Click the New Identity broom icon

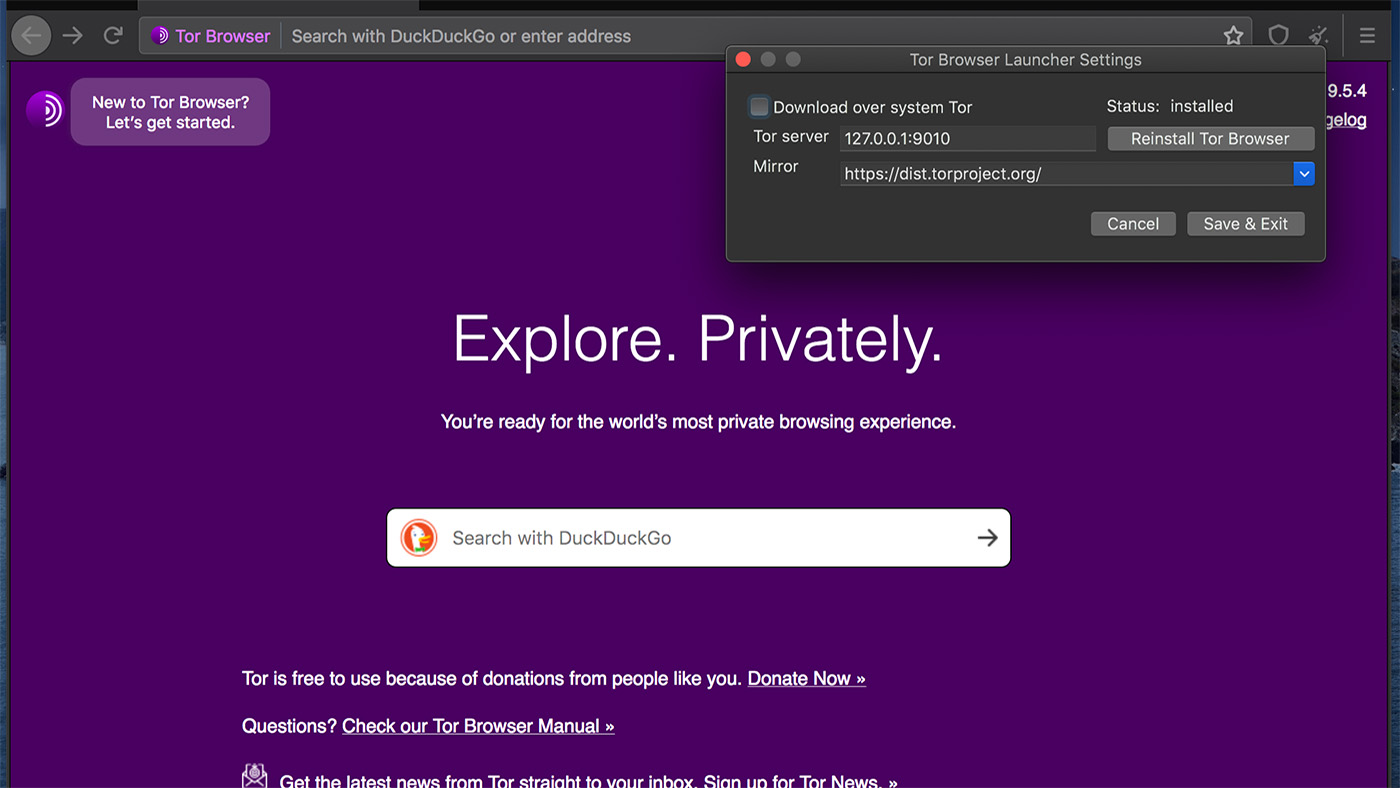click(1319, 36)
